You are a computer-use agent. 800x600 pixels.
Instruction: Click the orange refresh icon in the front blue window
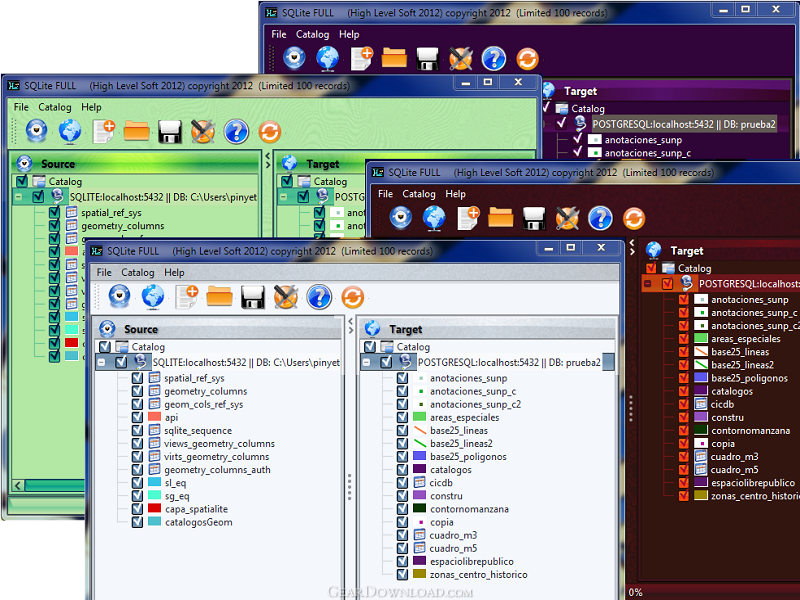(352, 296)
